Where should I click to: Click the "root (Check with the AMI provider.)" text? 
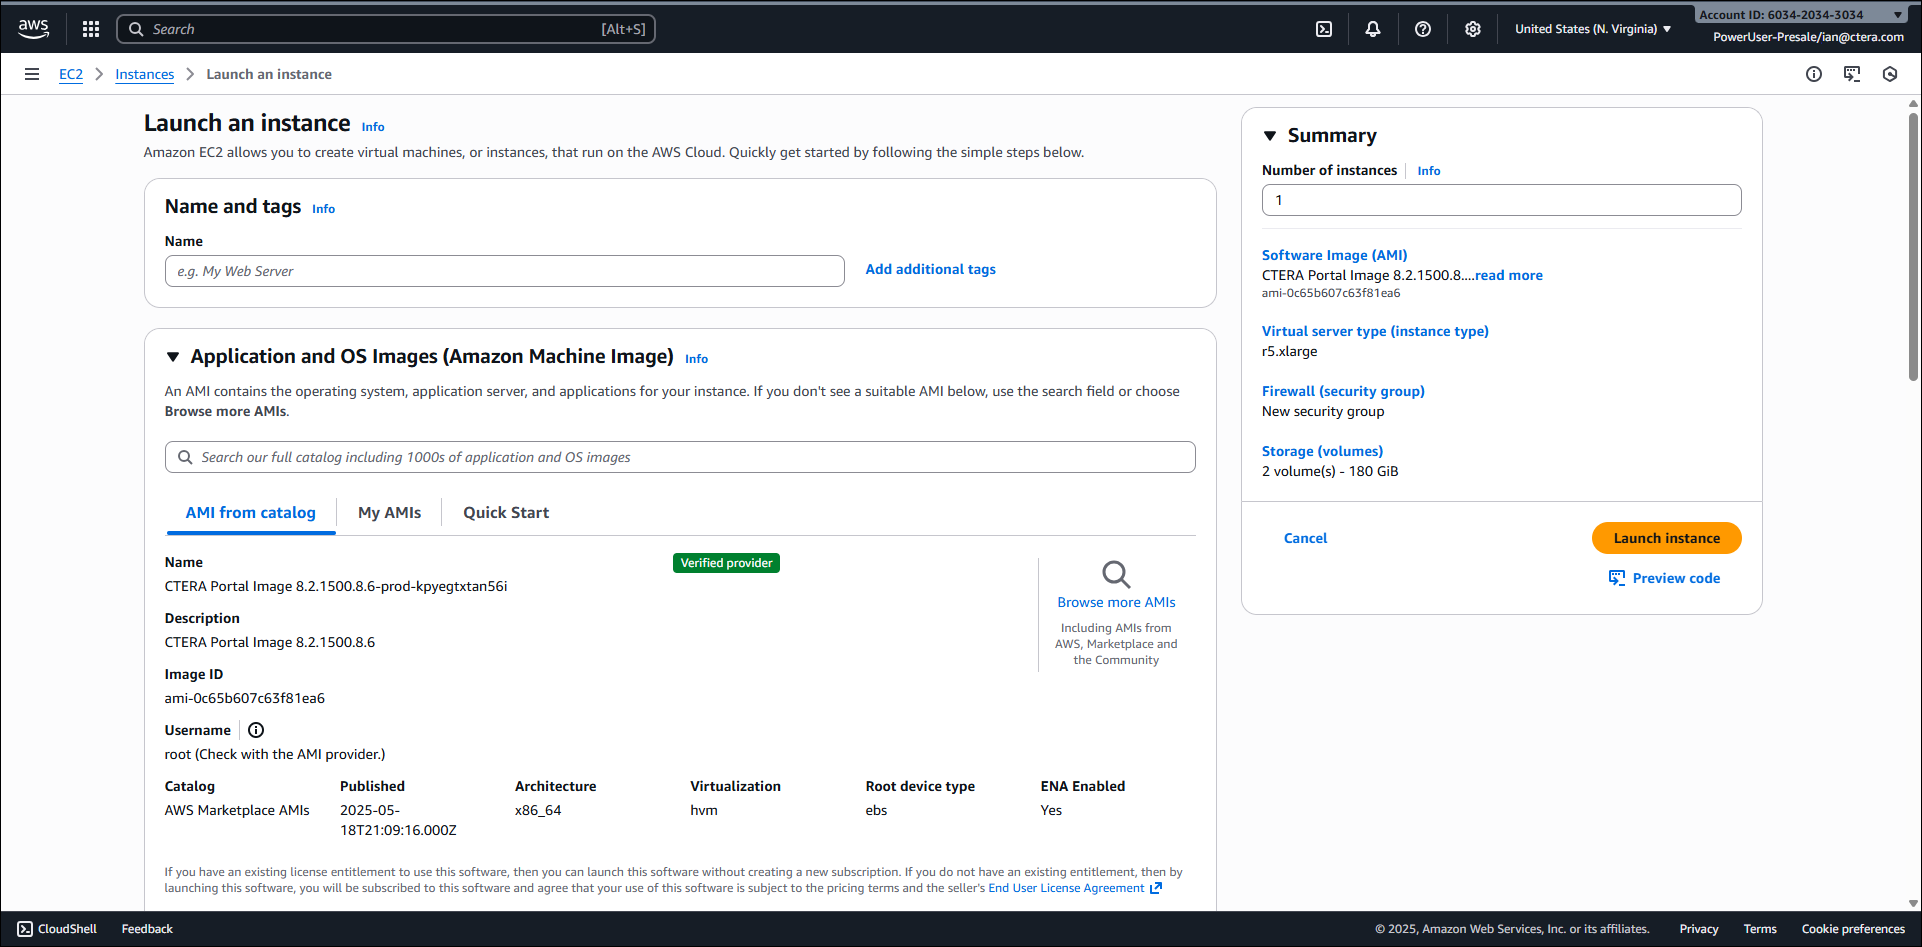pos(275,754)
